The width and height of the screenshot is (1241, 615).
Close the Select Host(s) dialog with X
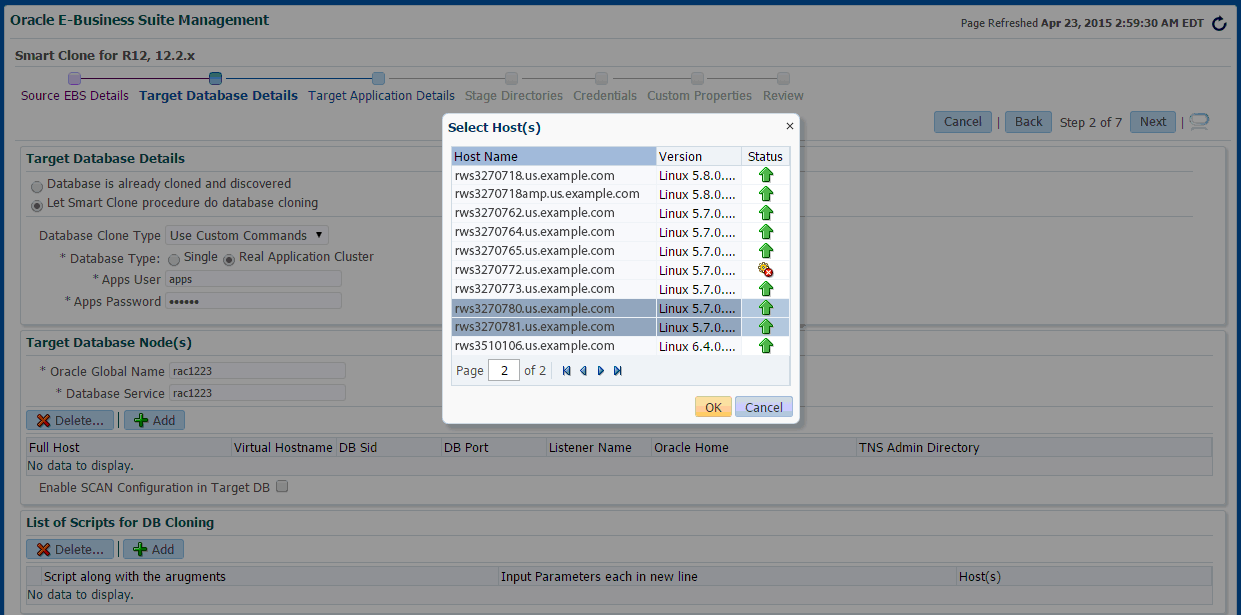click(789, 126)
